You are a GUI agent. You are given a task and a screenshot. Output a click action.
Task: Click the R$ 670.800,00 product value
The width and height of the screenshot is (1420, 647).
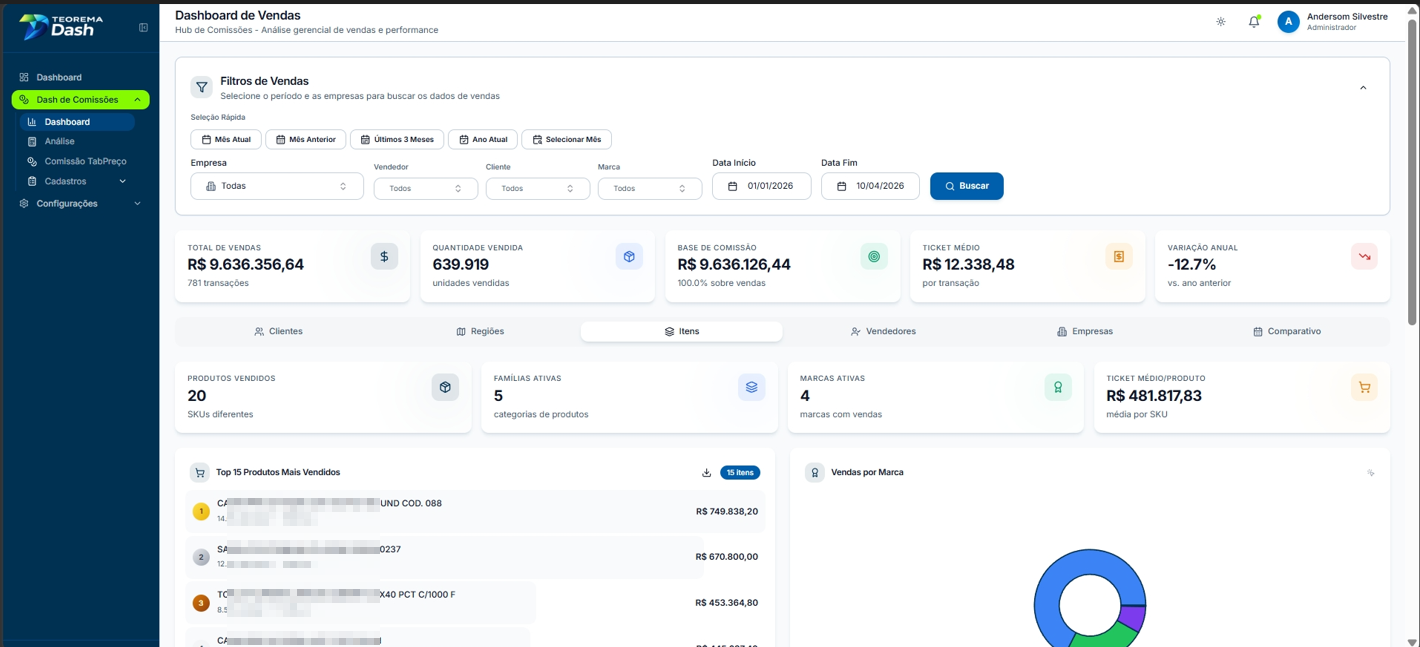(x=727, y=557)
